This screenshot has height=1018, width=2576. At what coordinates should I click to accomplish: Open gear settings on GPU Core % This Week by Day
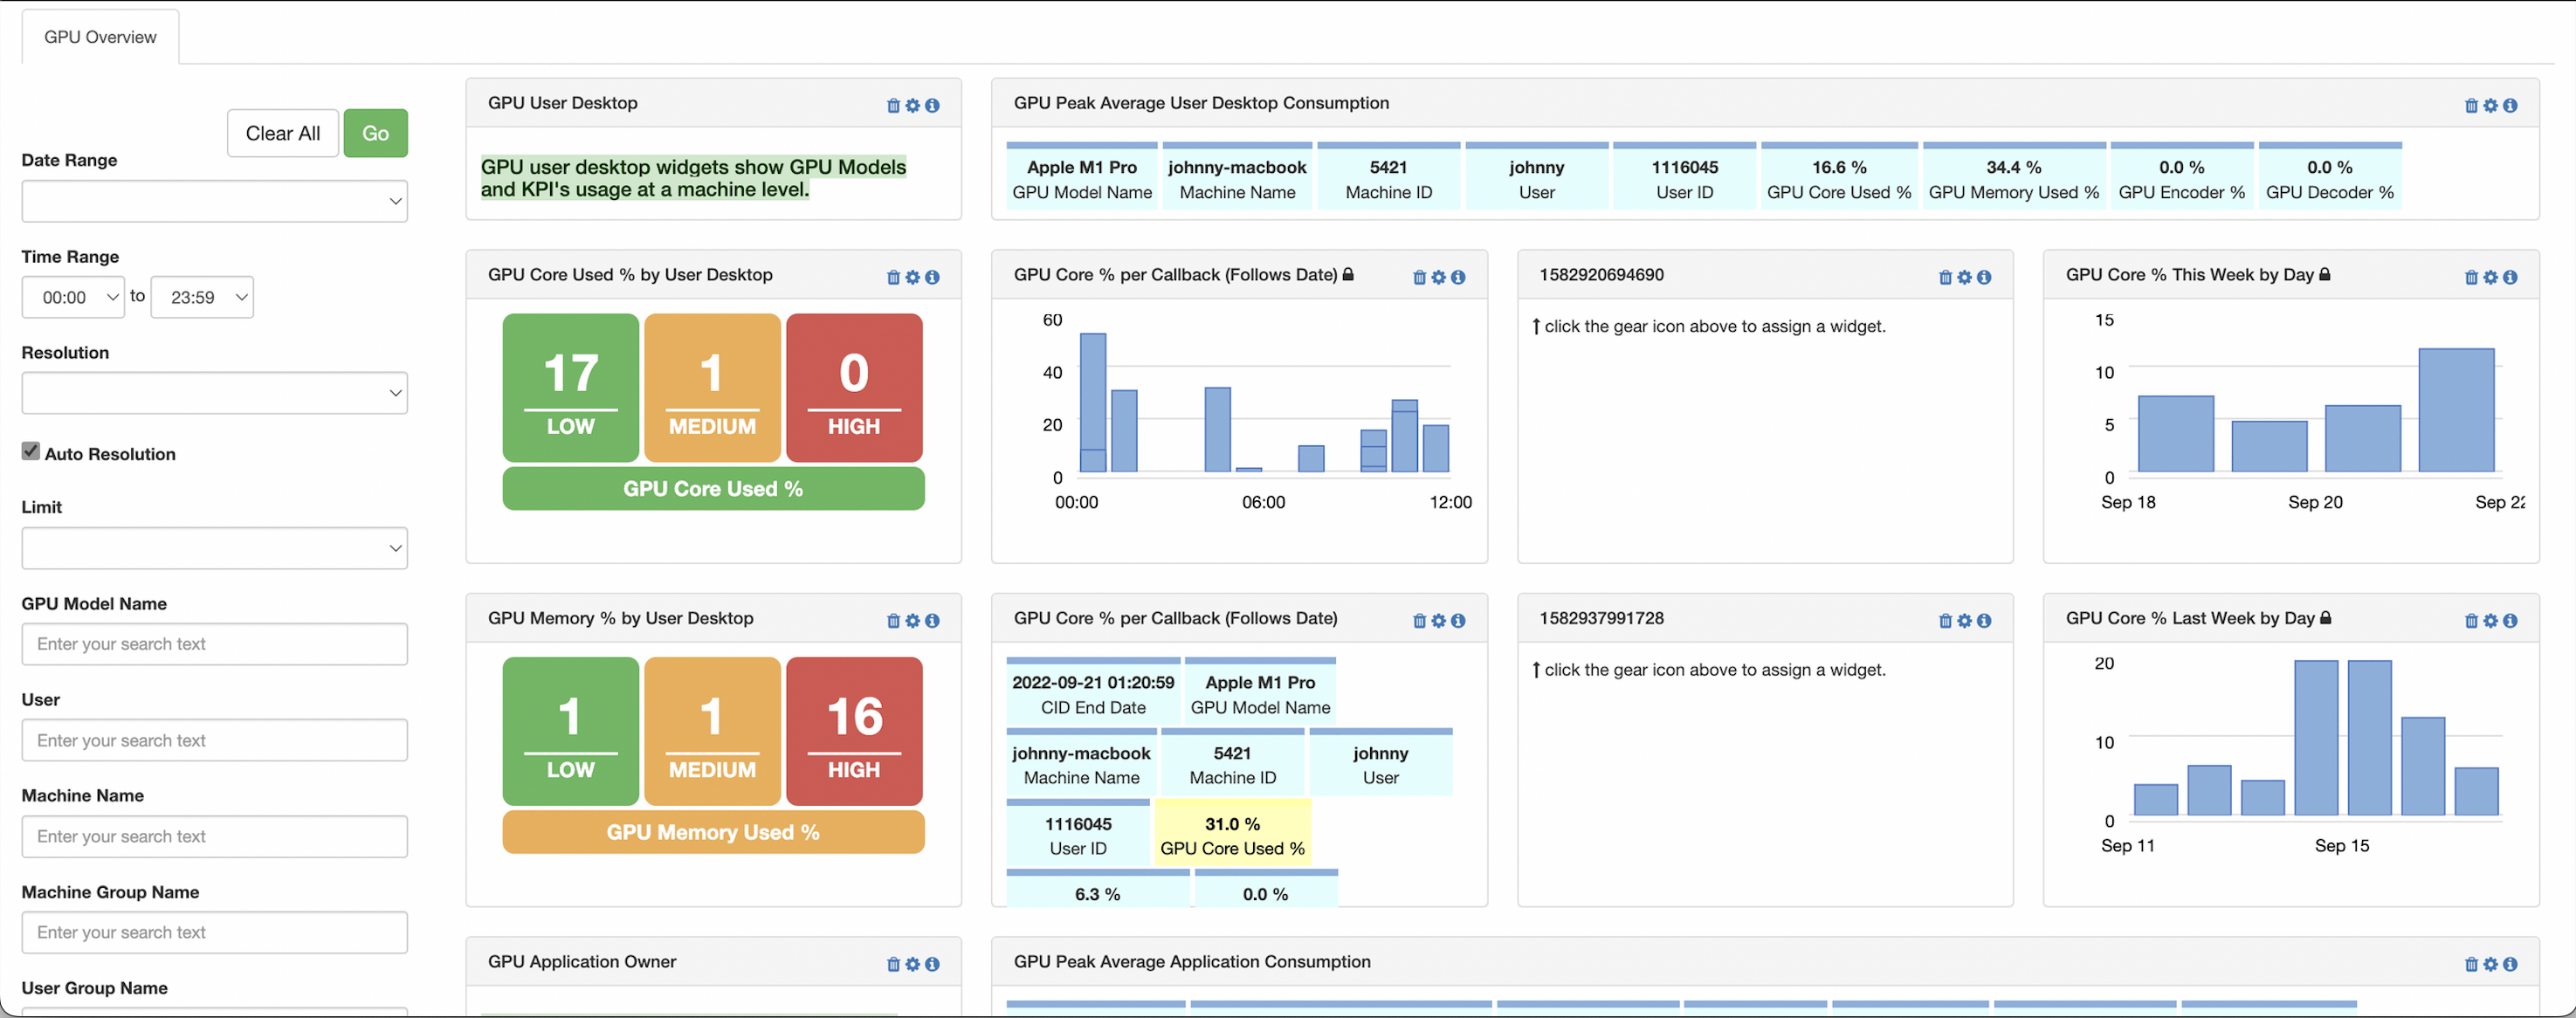tap(2490, 278)
